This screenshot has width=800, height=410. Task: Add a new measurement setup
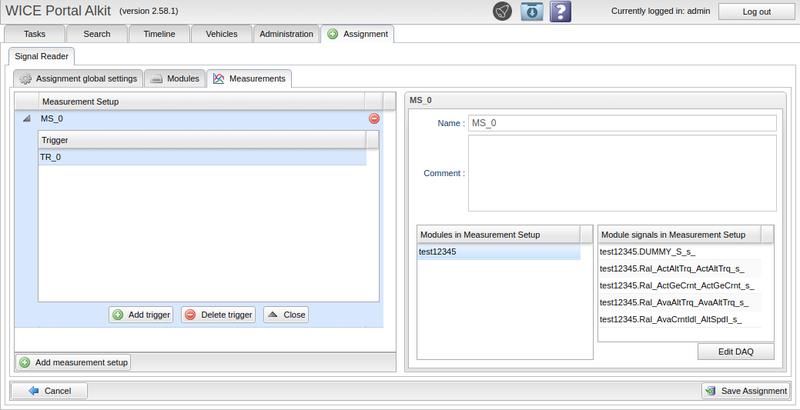[74, 362]
